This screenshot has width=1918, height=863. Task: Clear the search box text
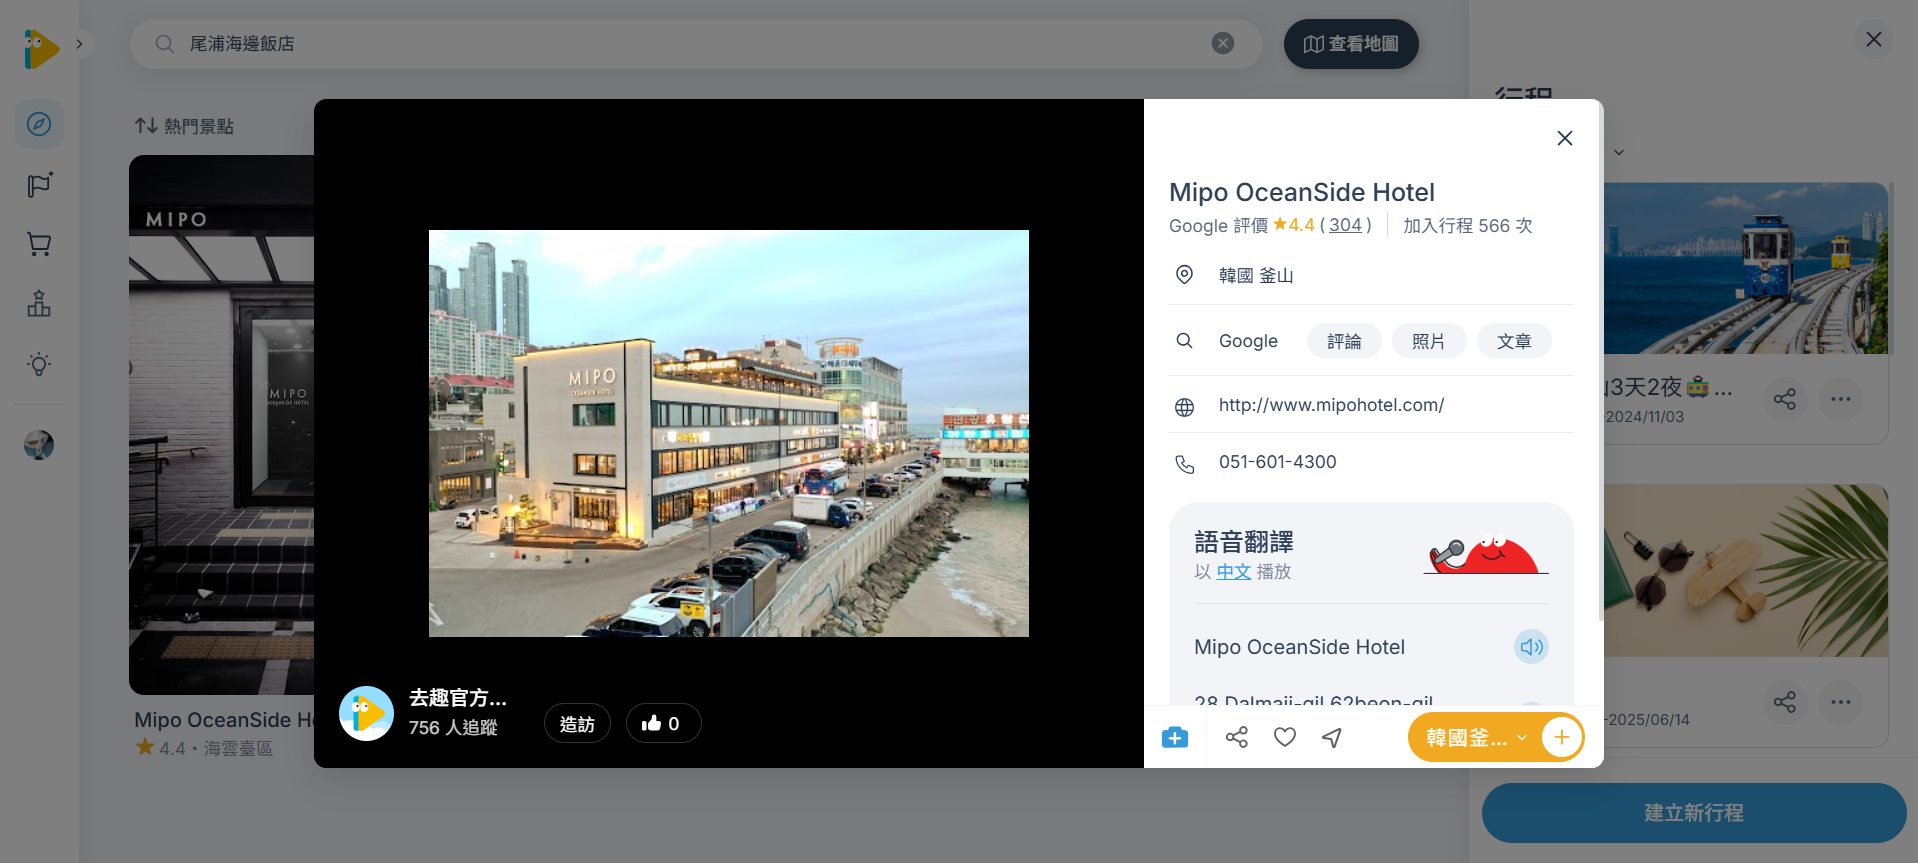[x=1222, y=43]
